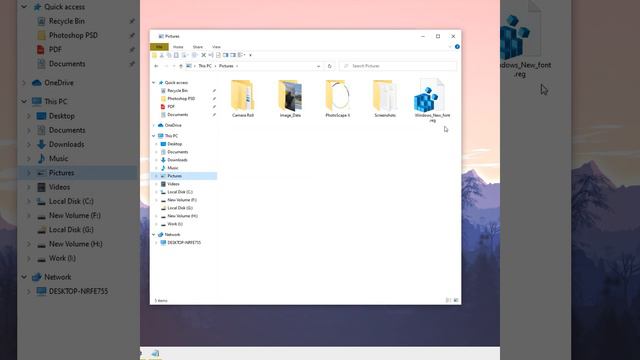Go up one level with Up arrow
The width and height of the screenshot is (640, 360).
click(x=181, y=66)
